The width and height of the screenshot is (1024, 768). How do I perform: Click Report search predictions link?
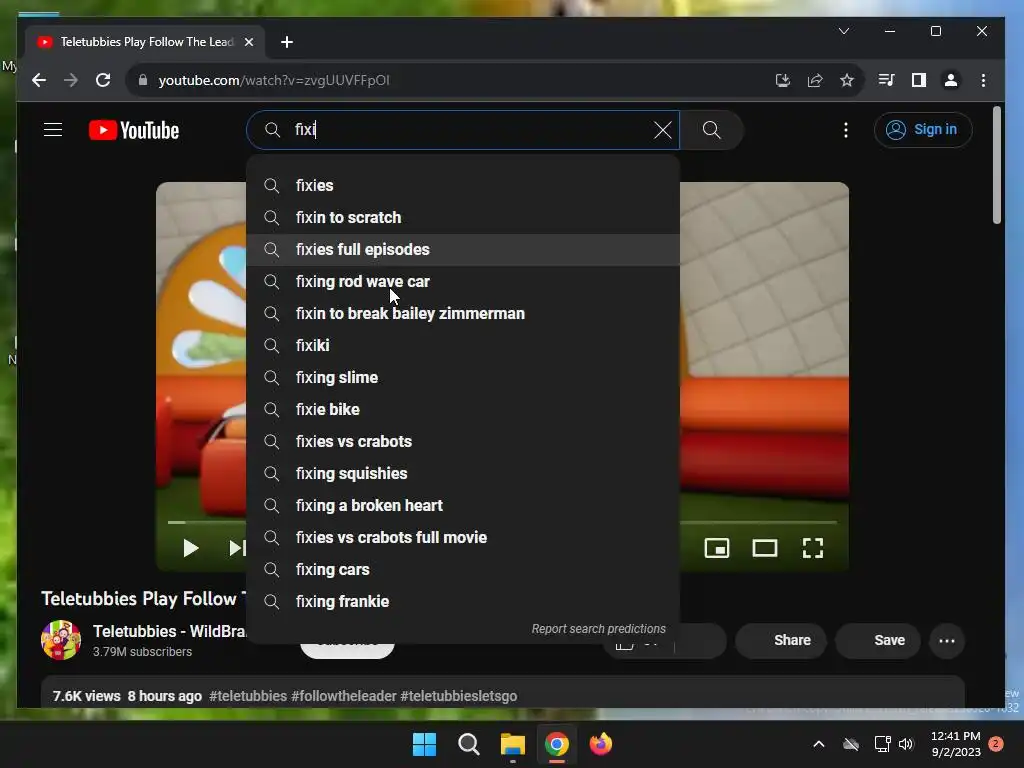598,629
